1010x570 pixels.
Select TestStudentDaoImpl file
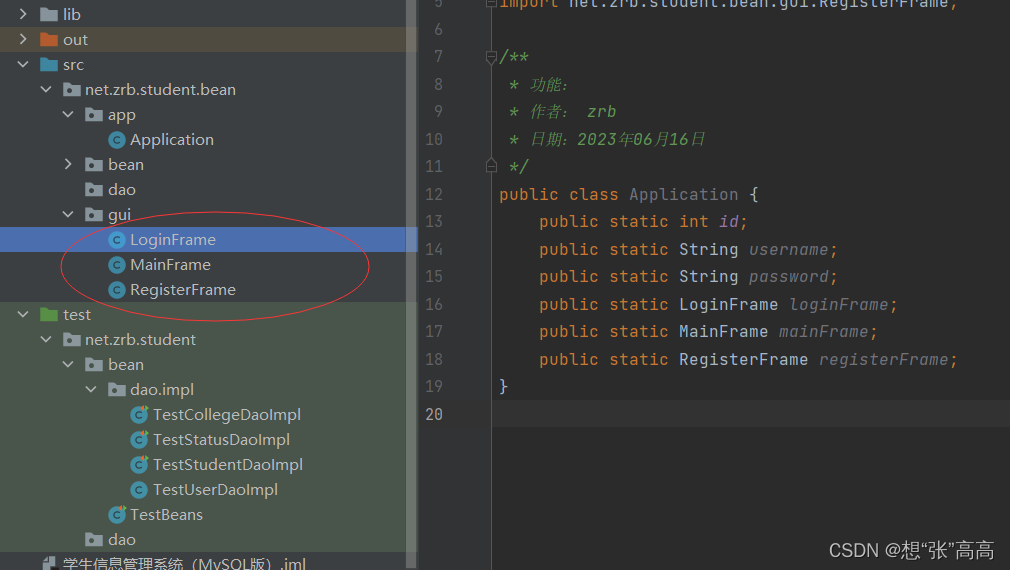228,465
